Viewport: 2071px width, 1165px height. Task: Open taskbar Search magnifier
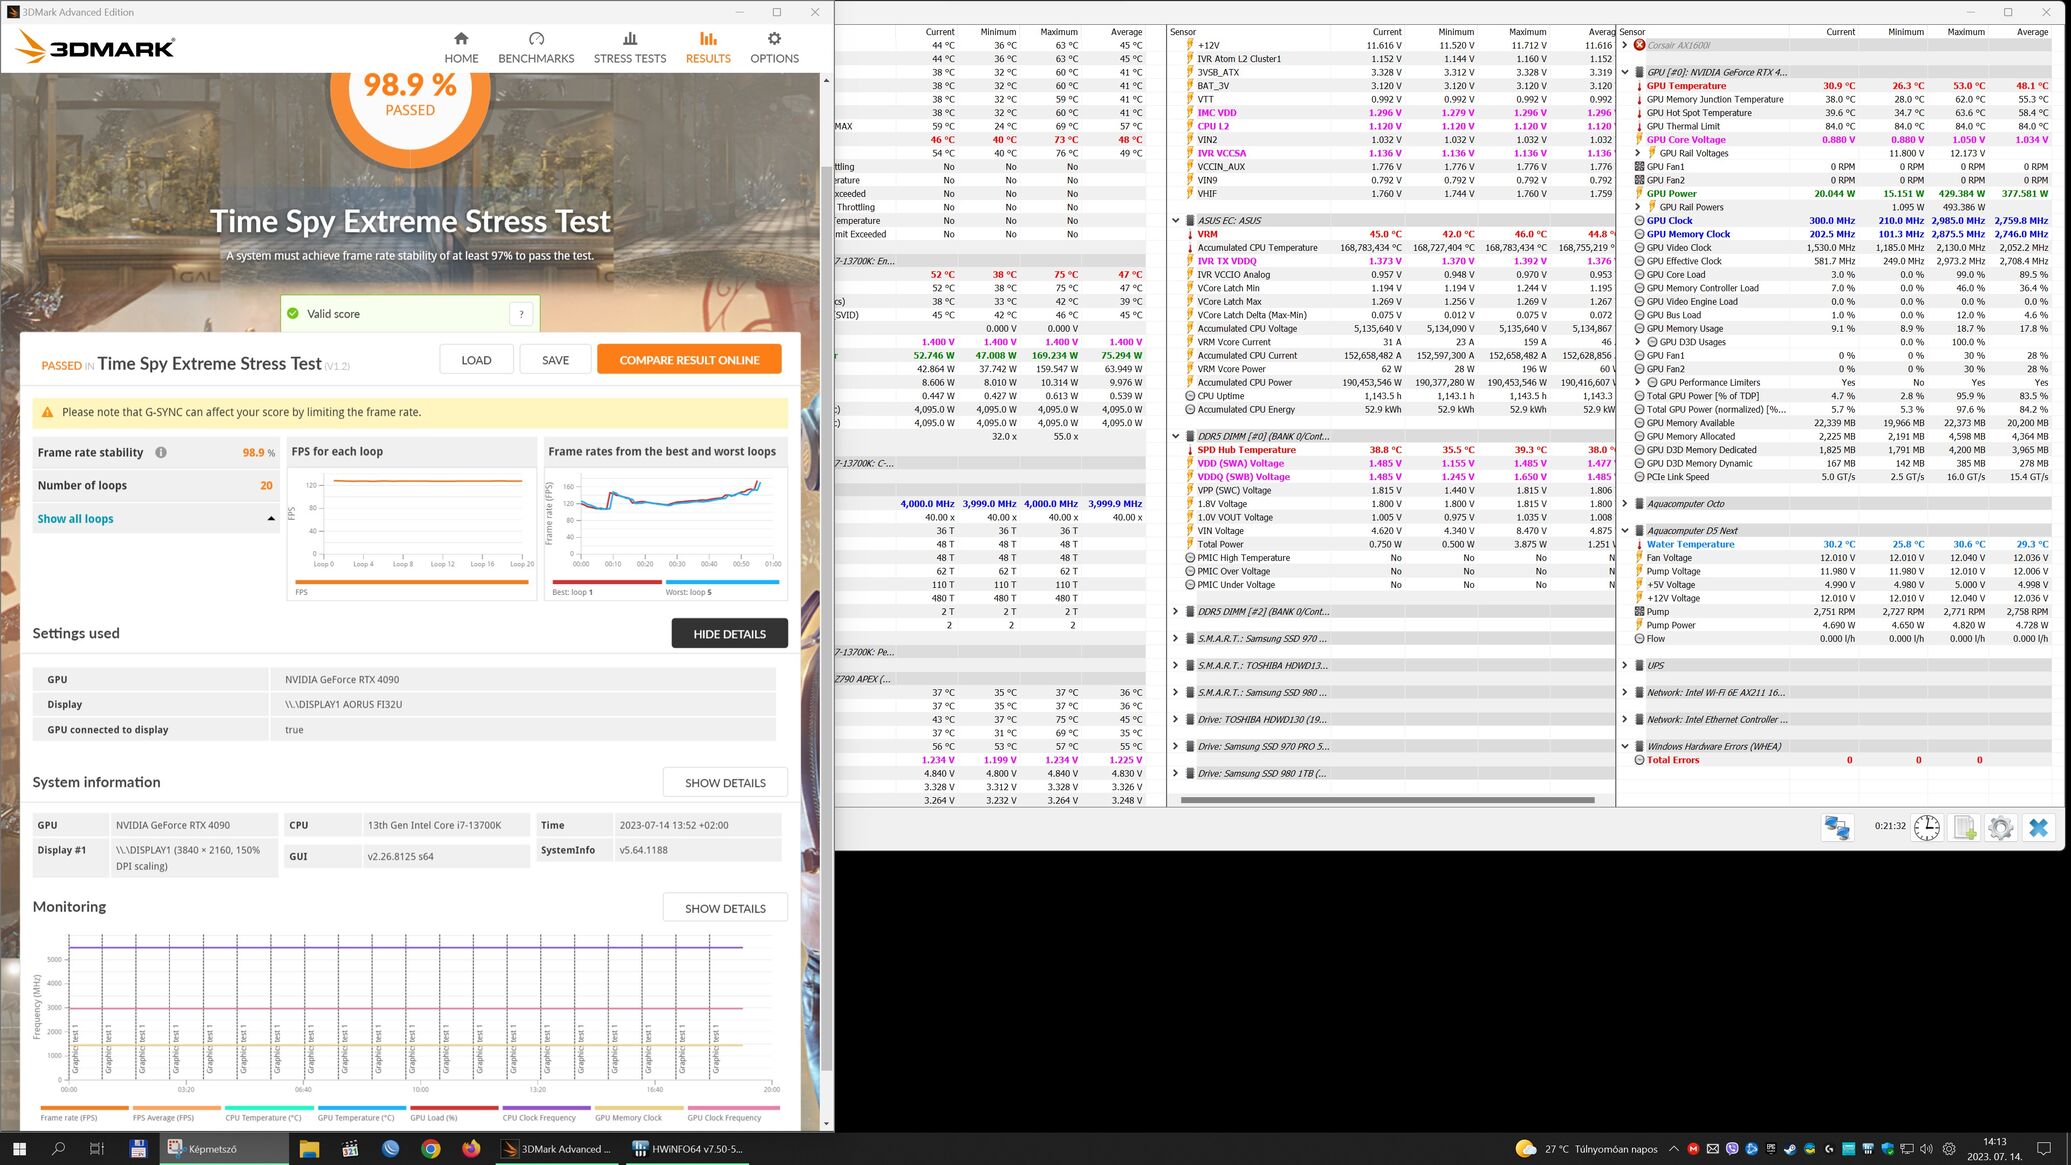58,1149
